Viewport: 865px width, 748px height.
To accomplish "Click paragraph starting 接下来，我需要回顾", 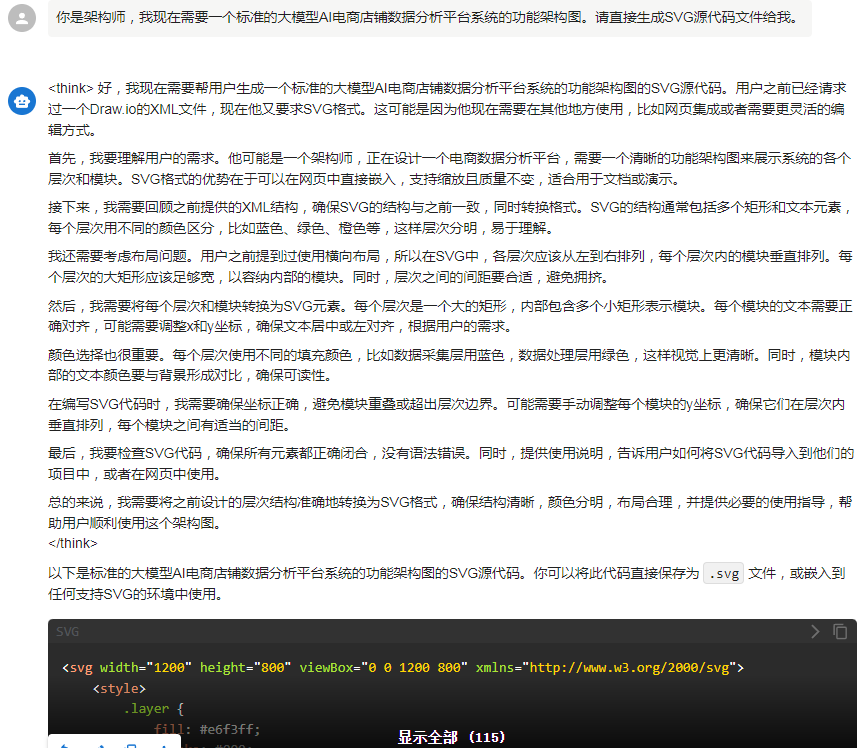I will (450, 218).
